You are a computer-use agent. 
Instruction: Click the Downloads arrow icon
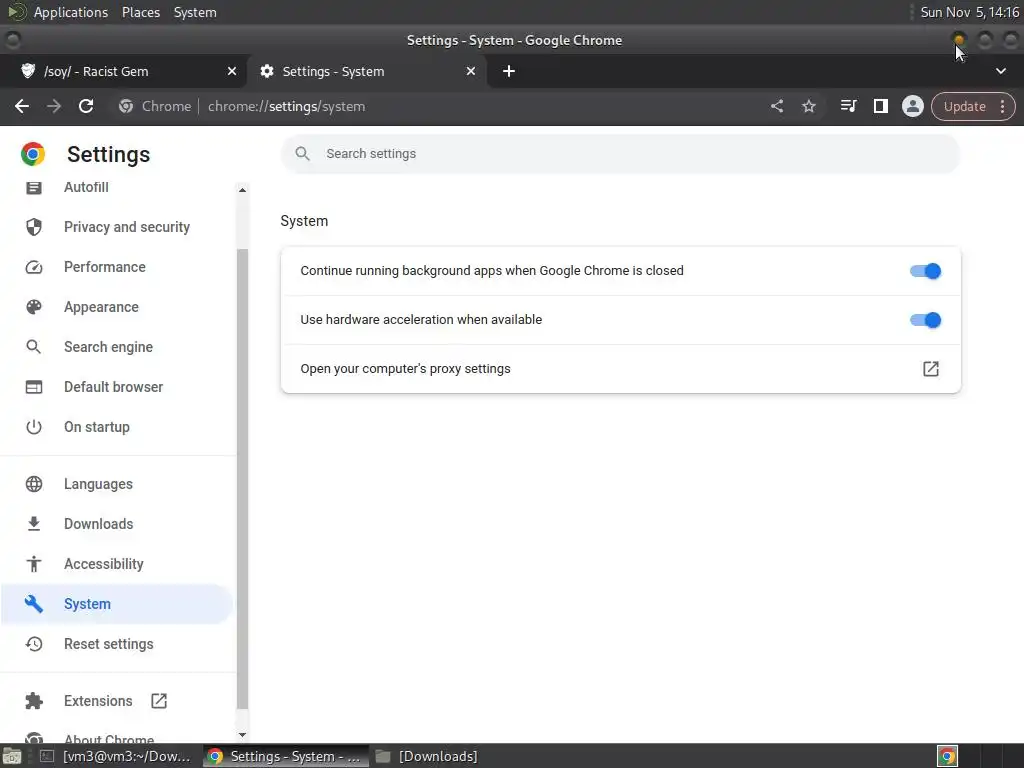[x=34, y=524]
